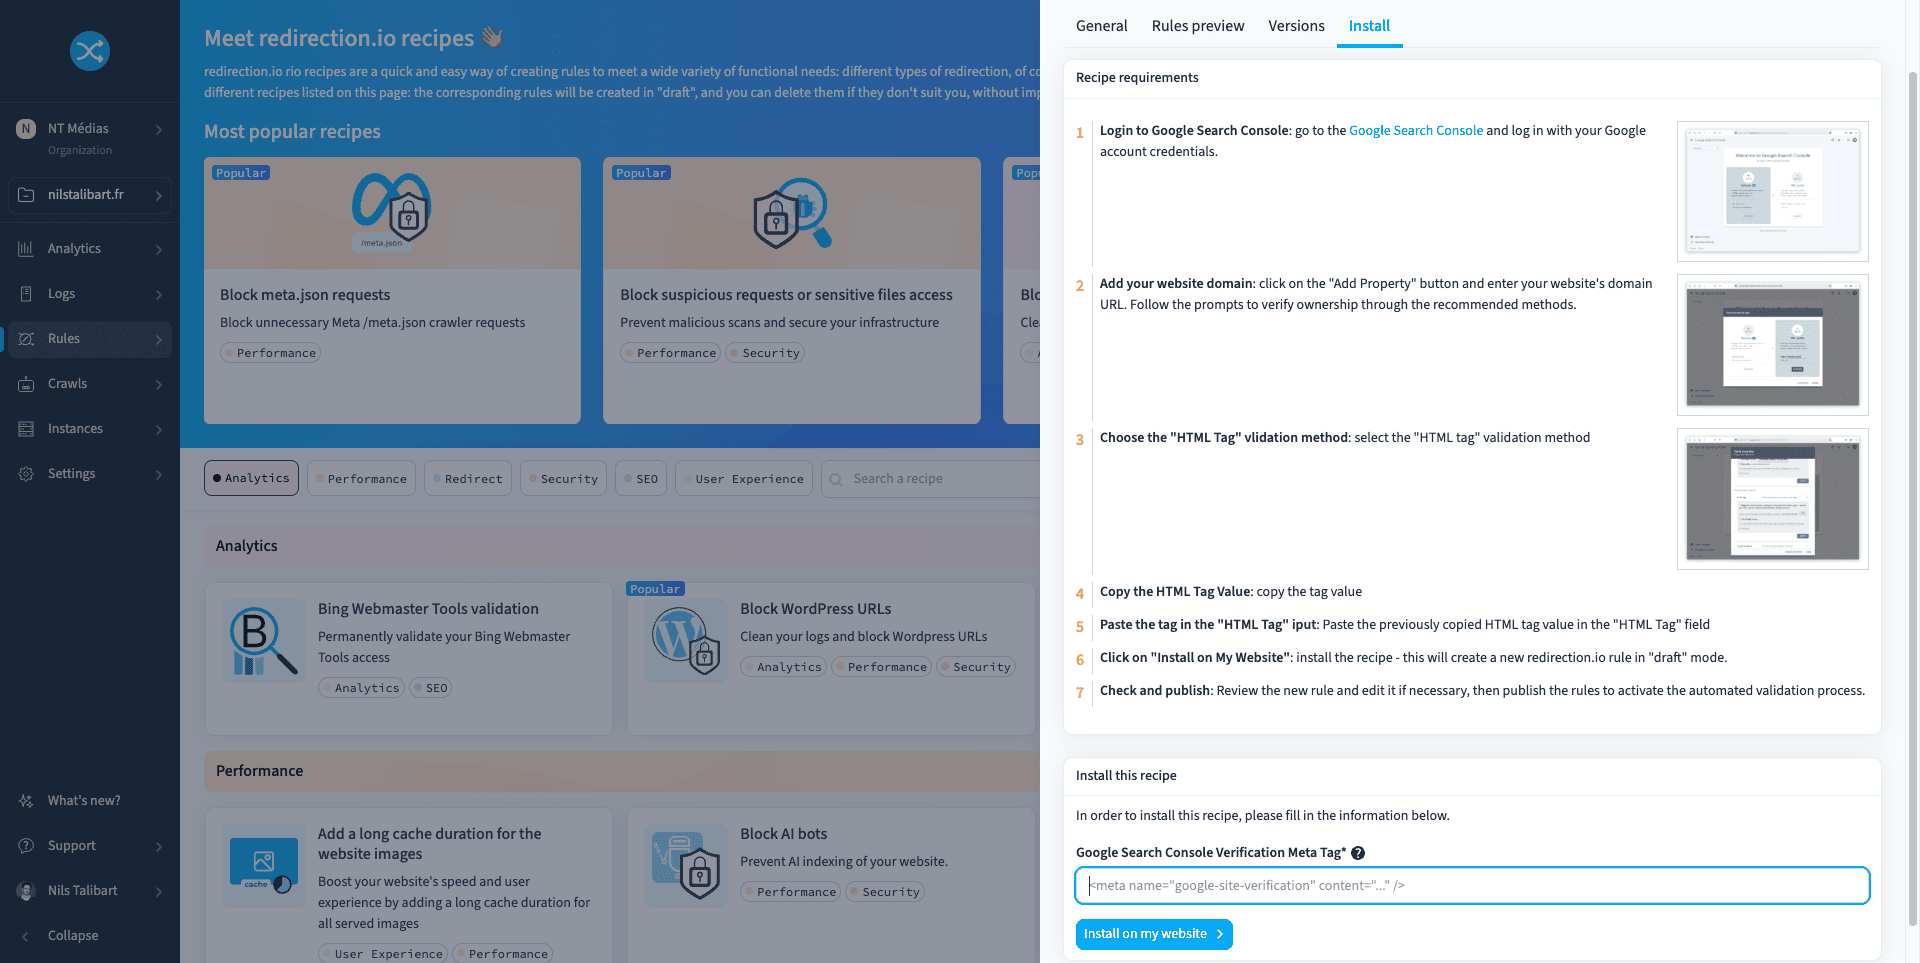Click the Settings gear icon
1920x963 pixels.
[x=26, y=474]
